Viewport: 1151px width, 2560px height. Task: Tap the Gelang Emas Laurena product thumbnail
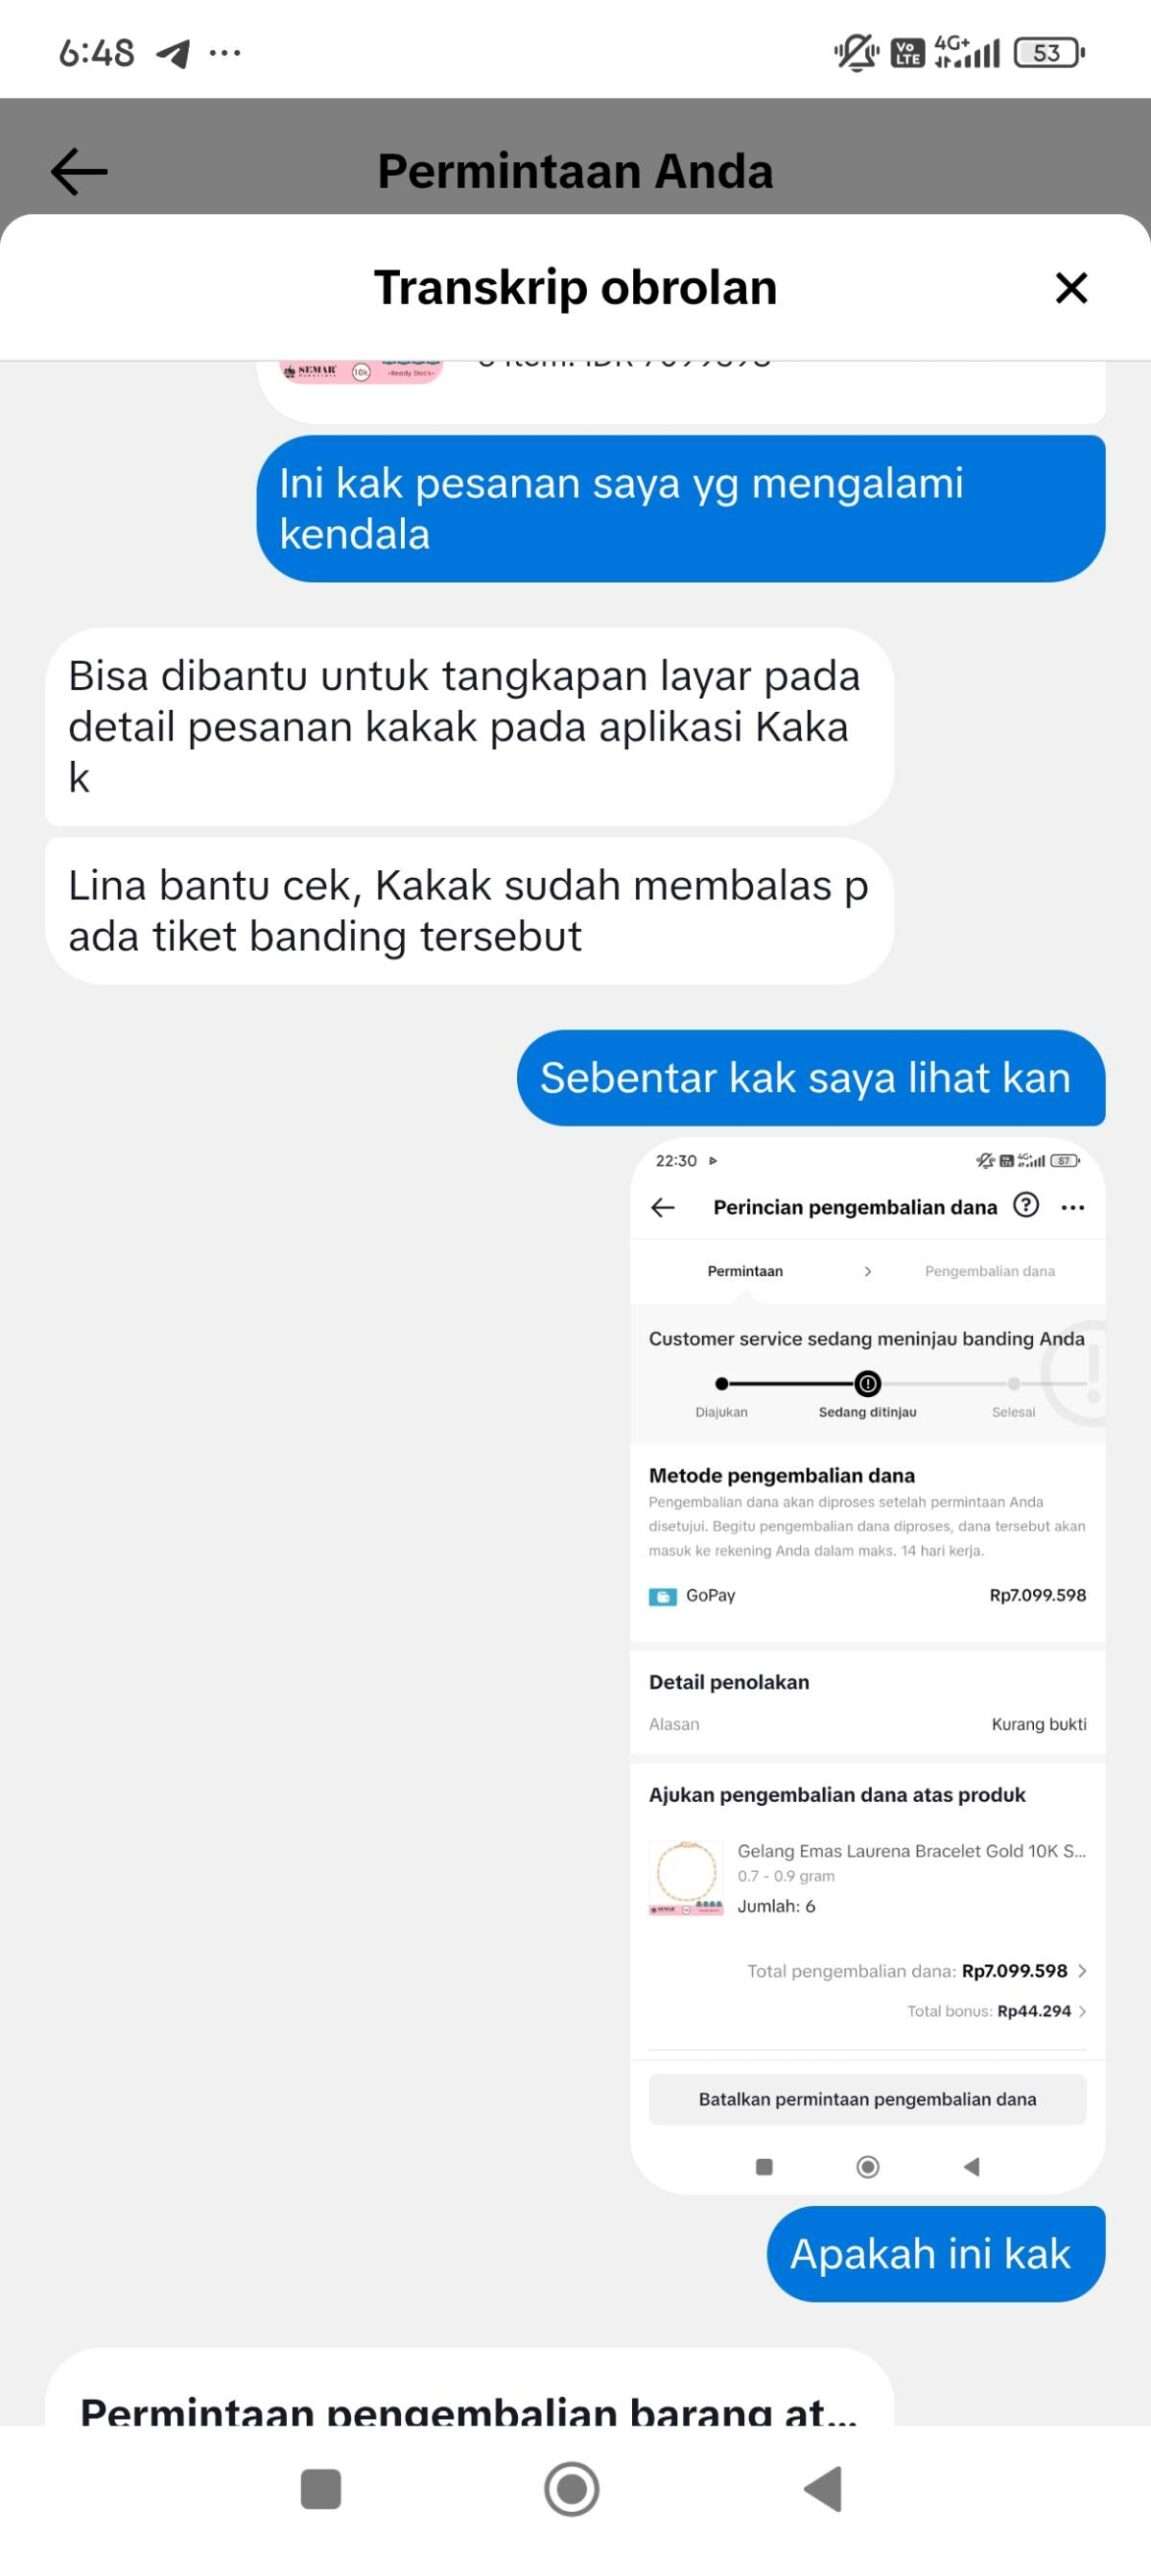[686, 1877]
